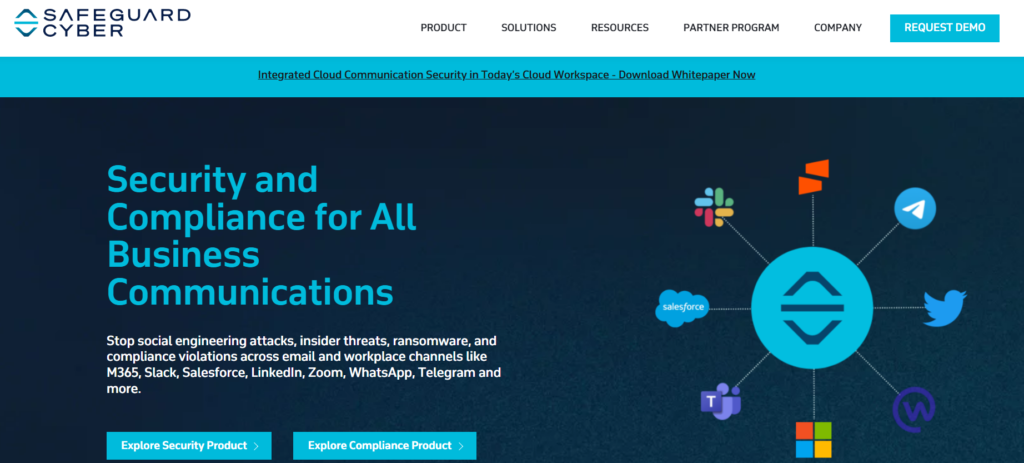Click the orange icon atop the diagram
This screenshot has height=463, width=1024.
pyautogui.click(x=815, y=177)
